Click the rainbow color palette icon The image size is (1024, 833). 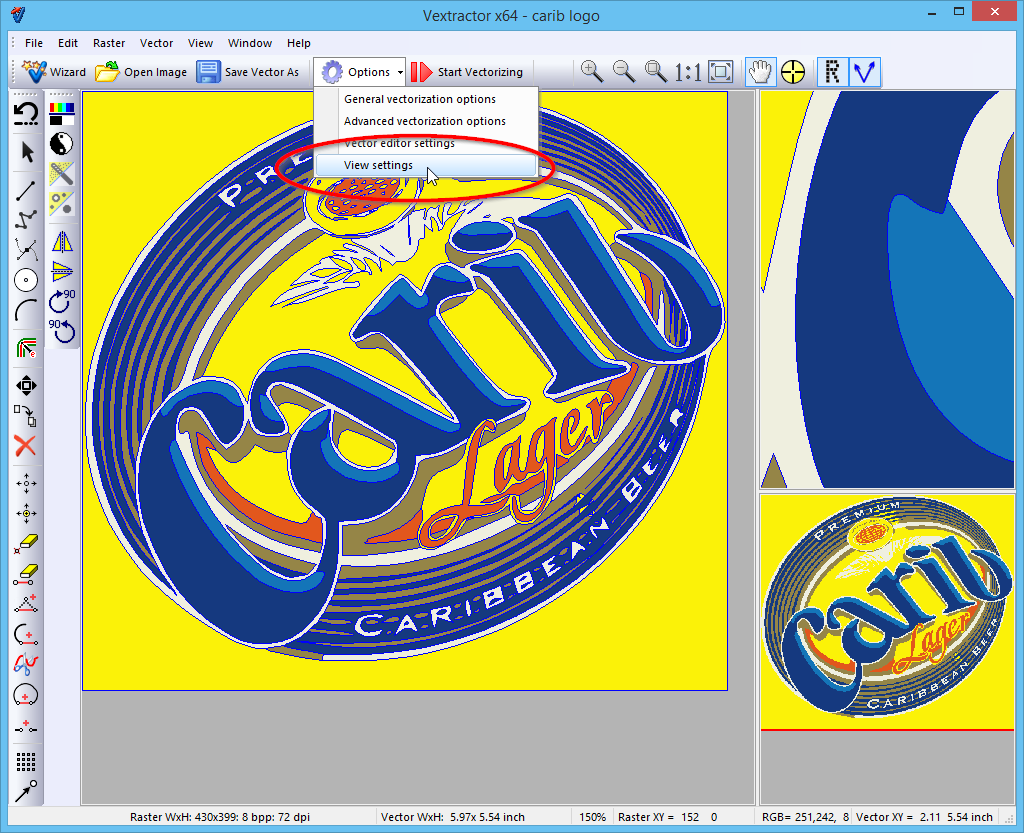point(62,112)
